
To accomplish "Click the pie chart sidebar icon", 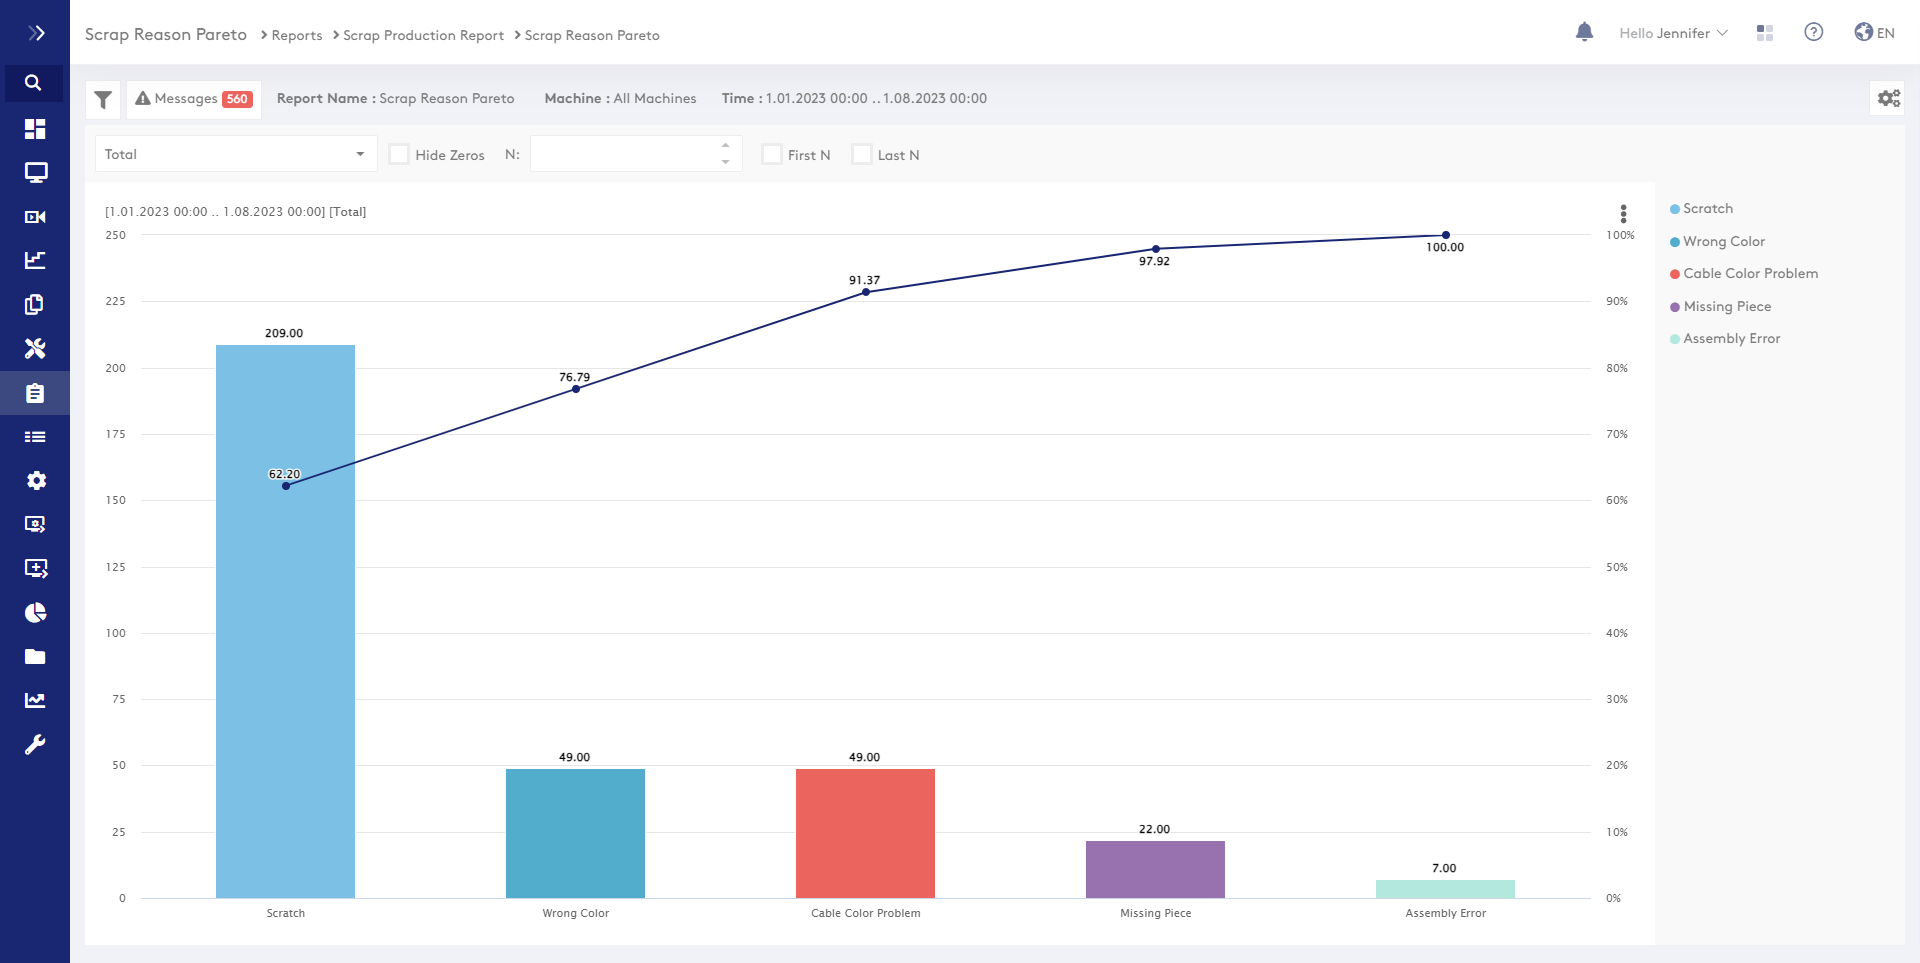I will (35, 613).
